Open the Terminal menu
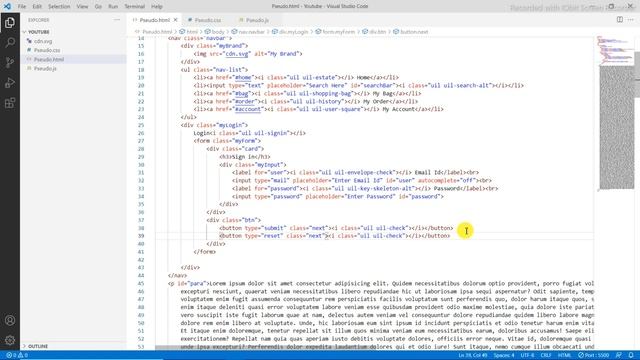This screenshot has width=640, height=360. click(134, 7)
